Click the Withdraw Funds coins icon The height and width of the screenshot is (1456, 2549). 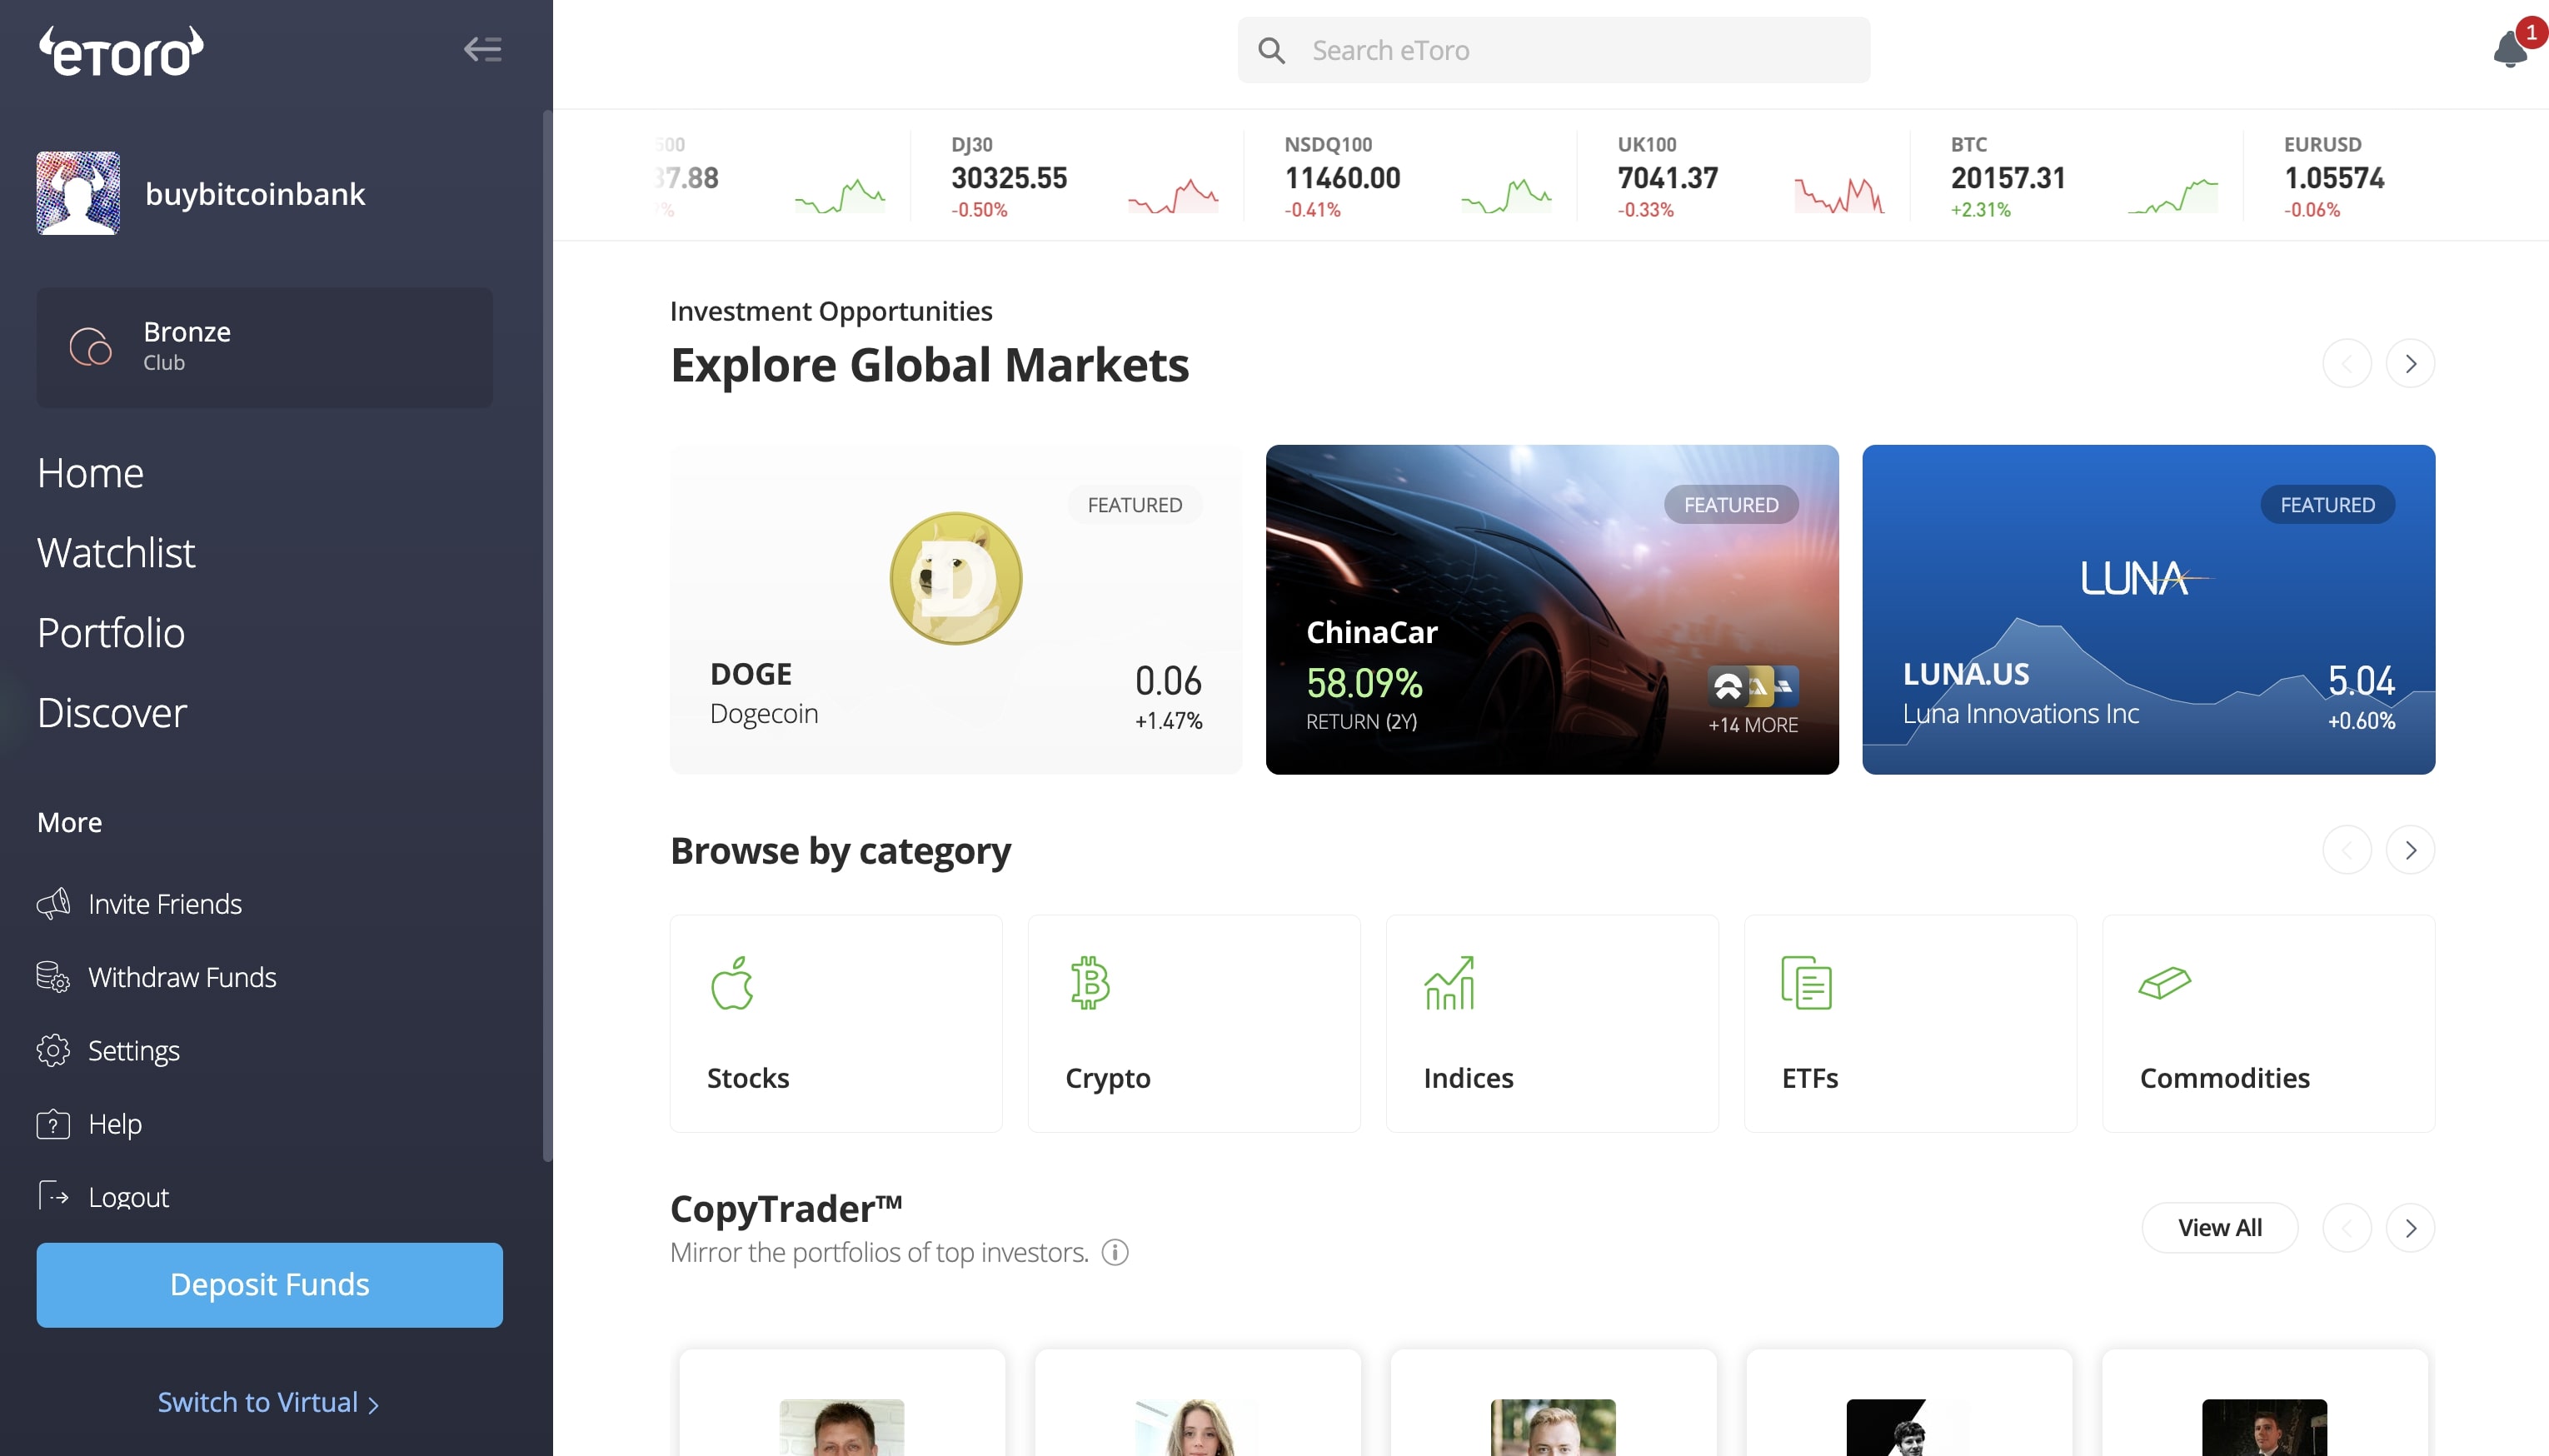(x=53, y=976)
